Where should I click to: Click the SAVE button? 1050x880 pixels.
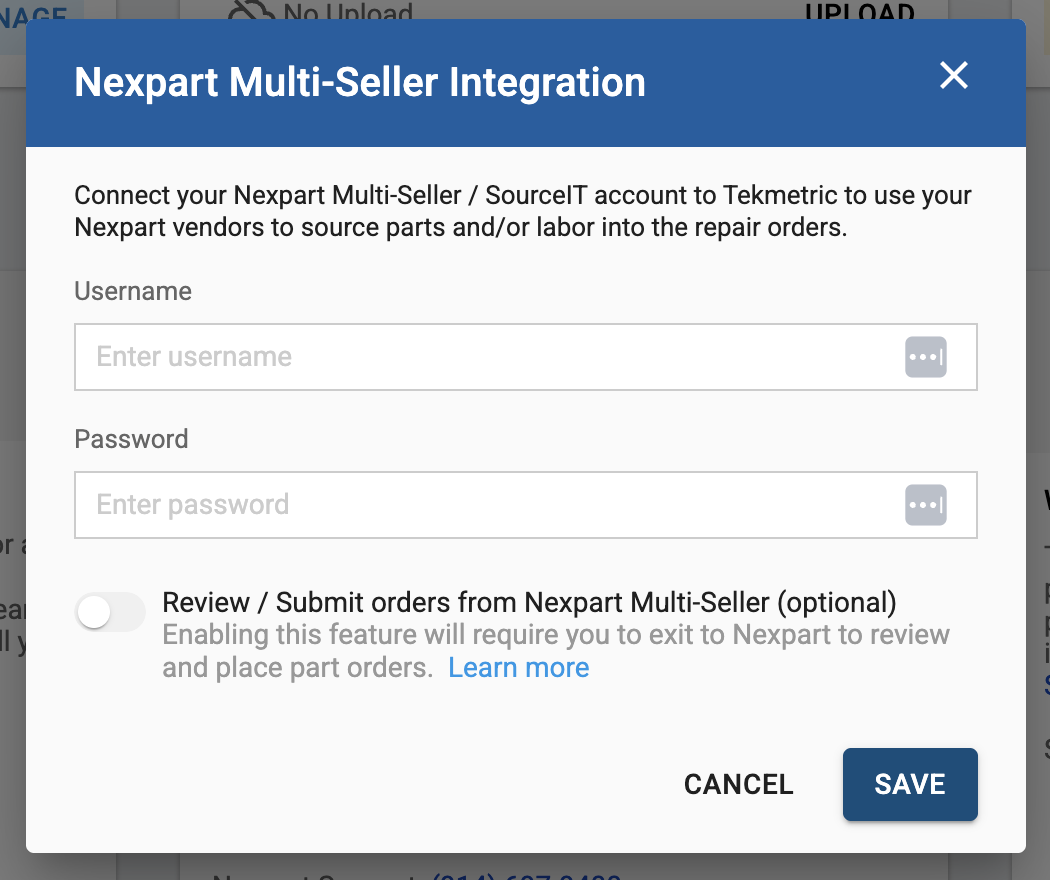[x=910, y=784]
